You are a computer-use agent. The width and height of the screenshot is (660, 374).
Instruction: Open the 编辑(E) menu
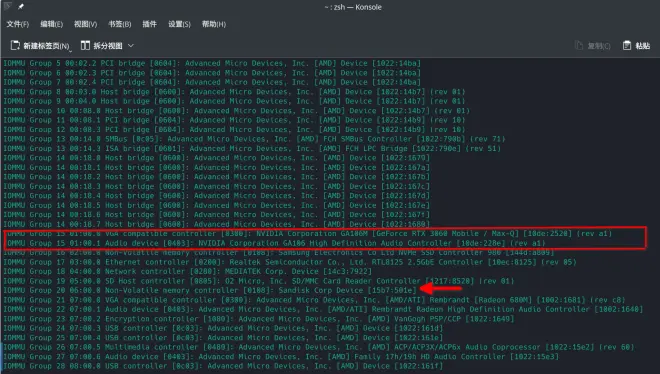pos(51,24)
